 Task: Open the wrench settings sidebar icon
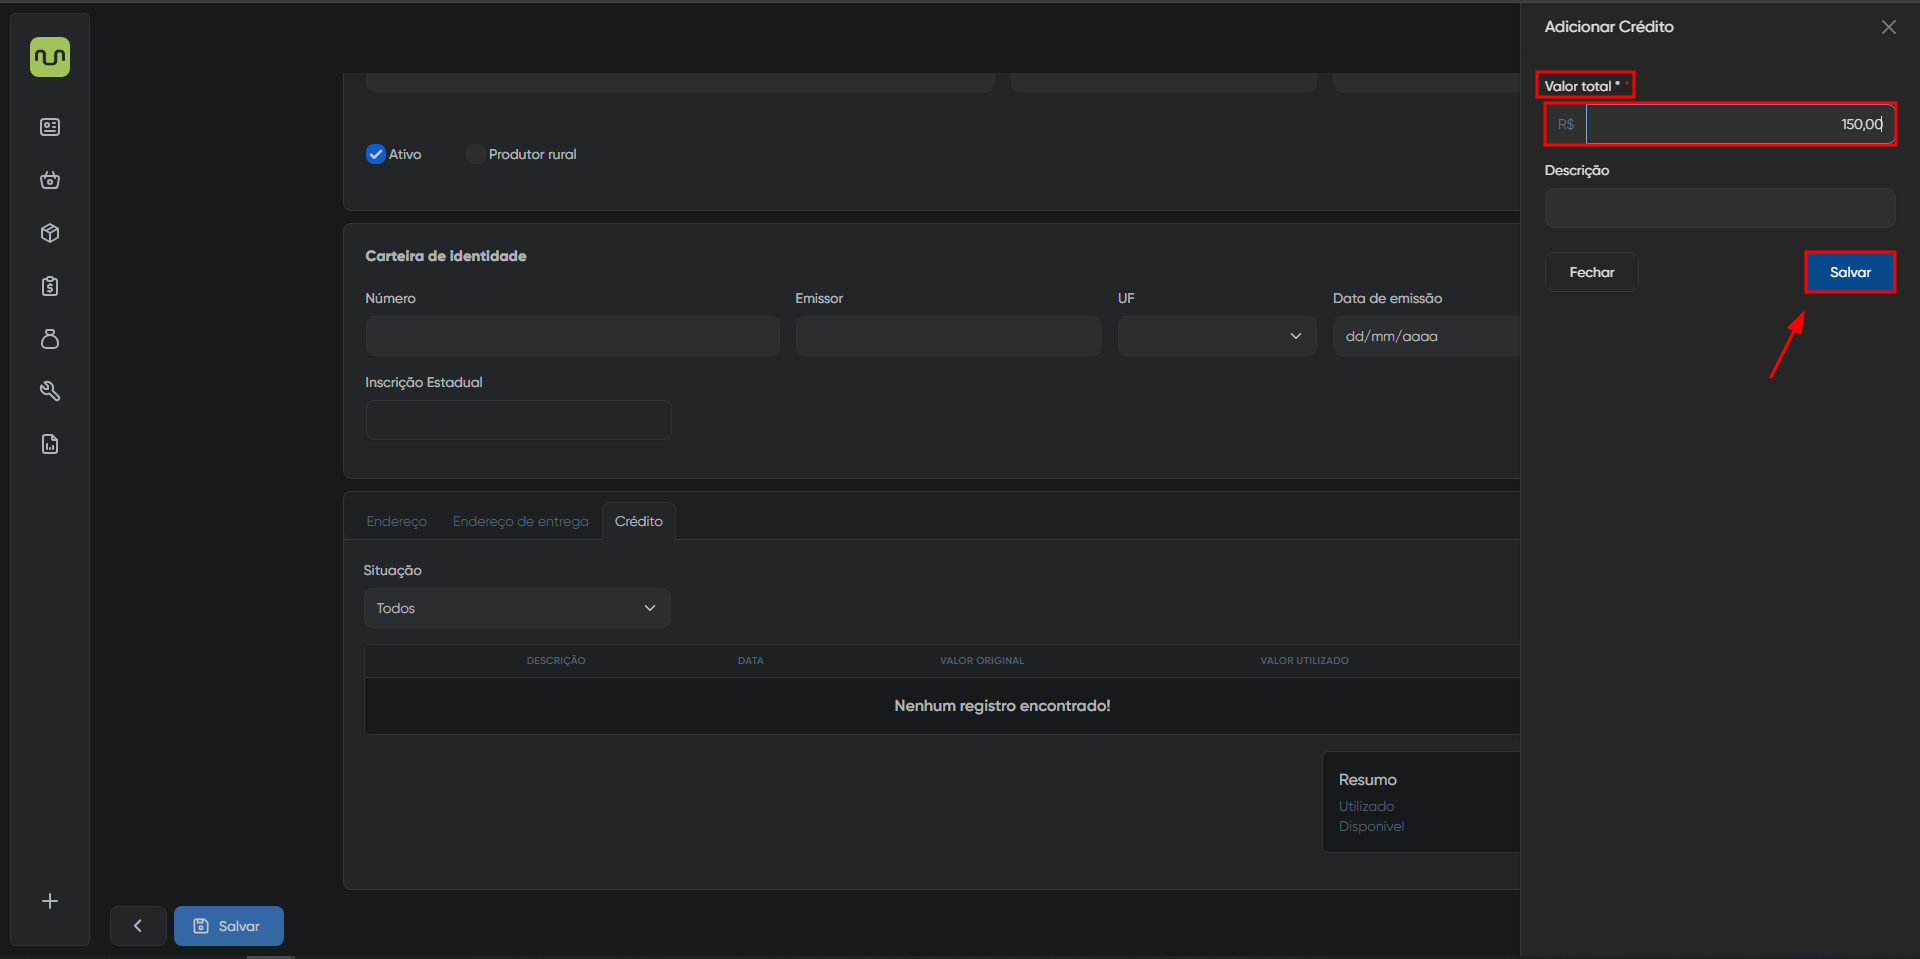[x=50, y=391]
